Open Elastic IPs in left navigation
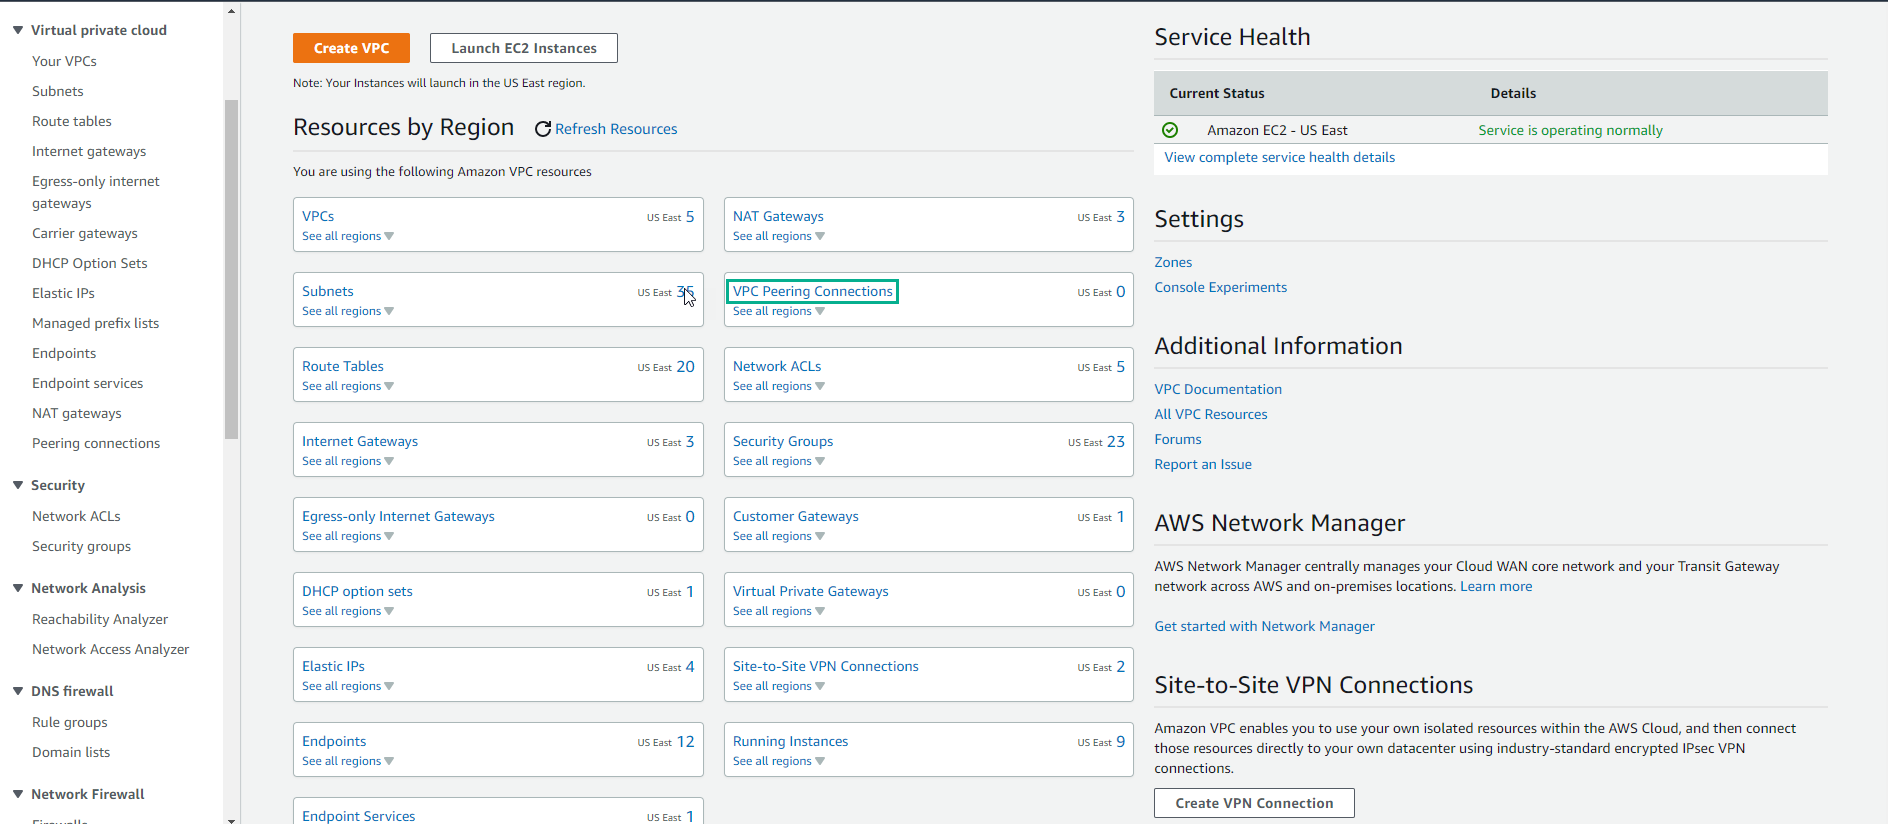Image resolution: width=1888 pixels, height=824 pixels. click(63, 293)
